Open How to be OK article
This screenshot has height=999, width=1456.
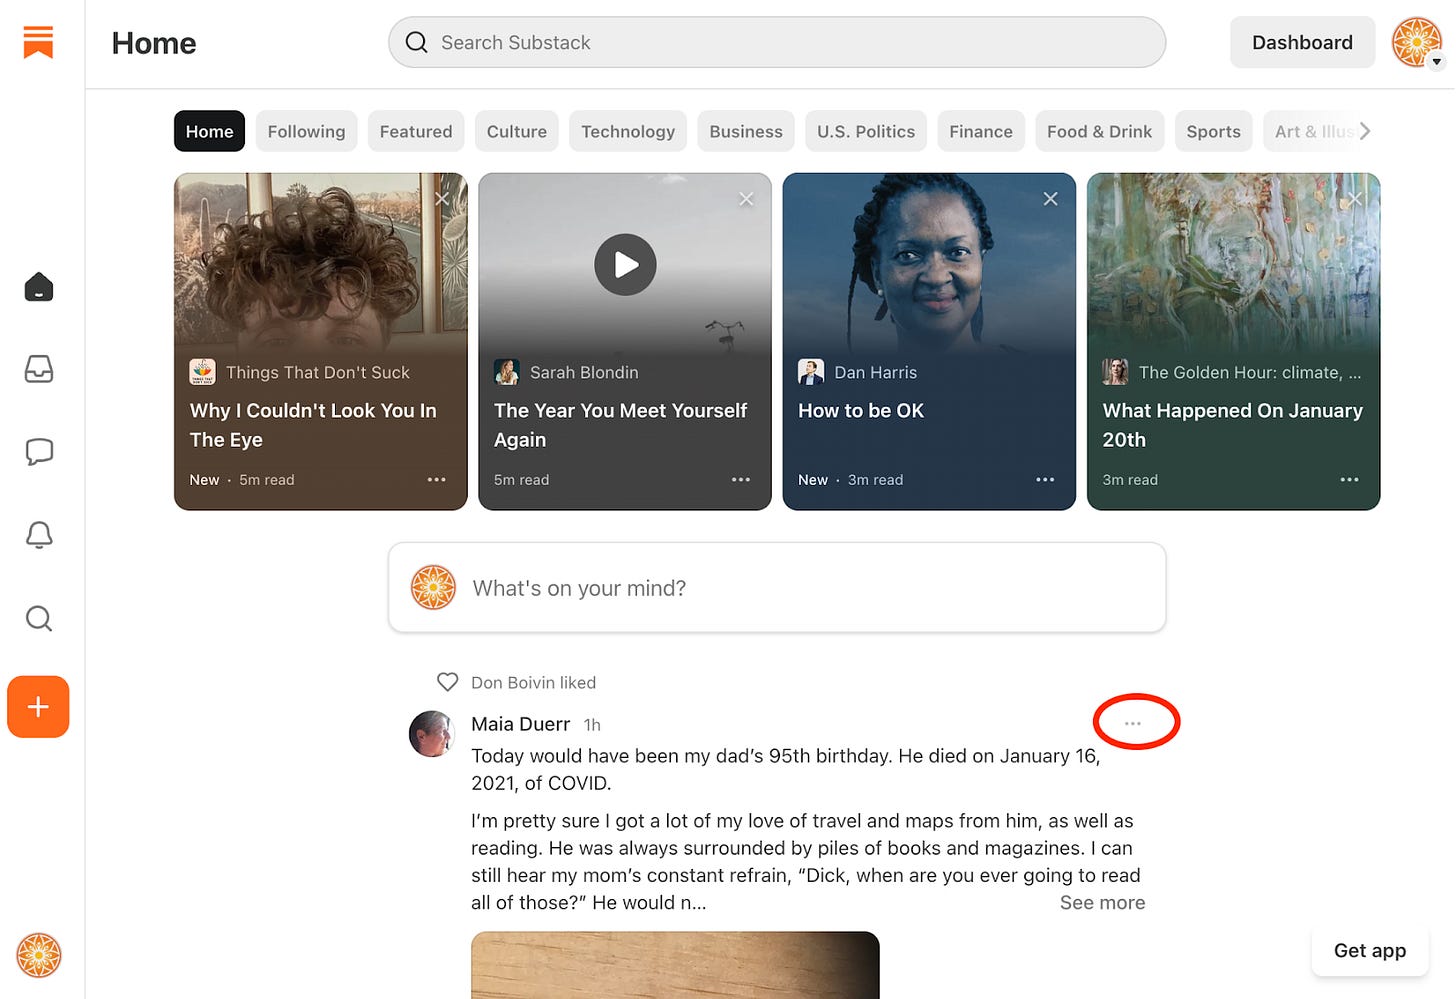tap(861, 411)
